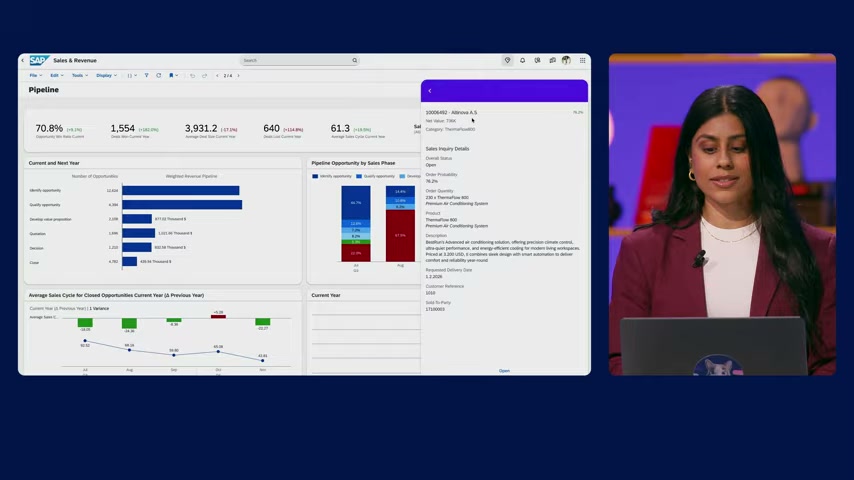This screenshot has height=480, width=854.
Task: Click the Pipeline page title
Action: click(44, 90)
